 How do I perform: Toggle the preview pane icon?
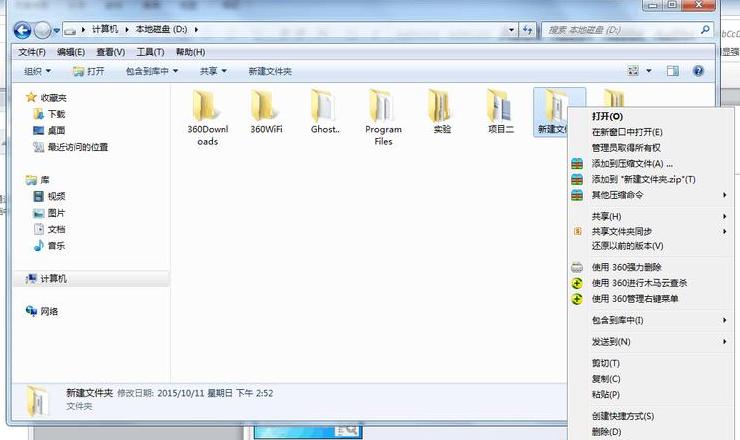click(x=673, y=71)
